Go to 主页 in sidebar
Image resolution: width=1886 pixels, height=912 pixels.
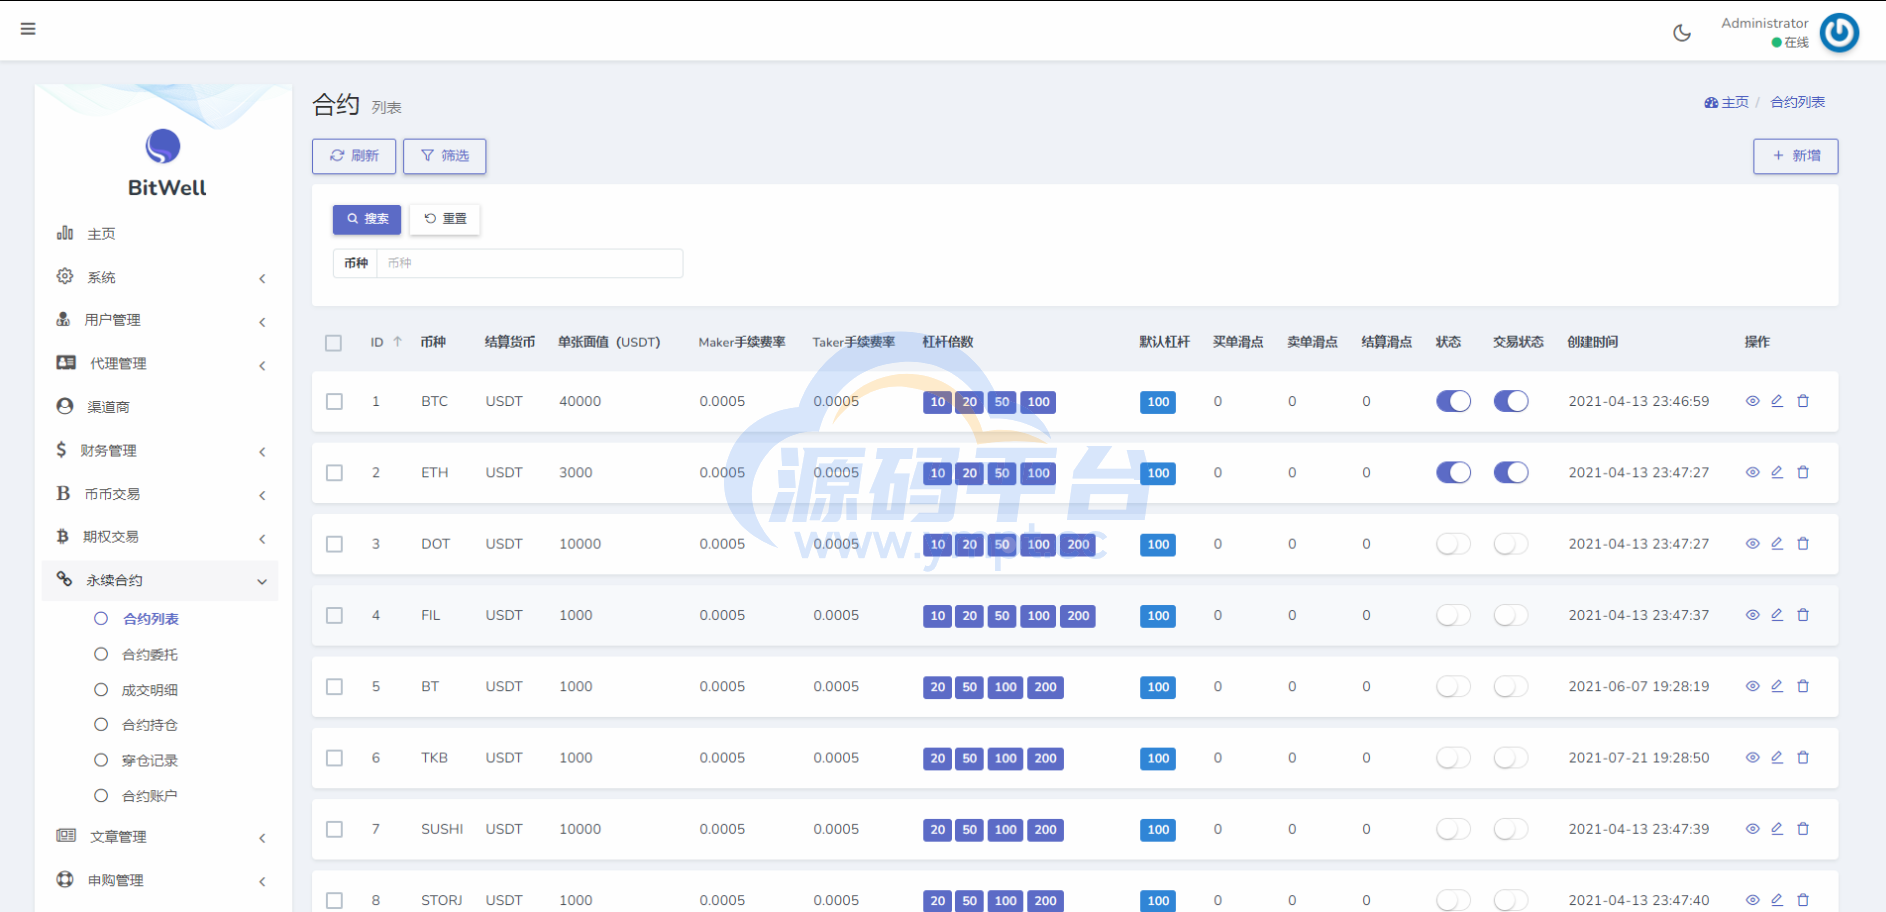click(x=160, y=233)
